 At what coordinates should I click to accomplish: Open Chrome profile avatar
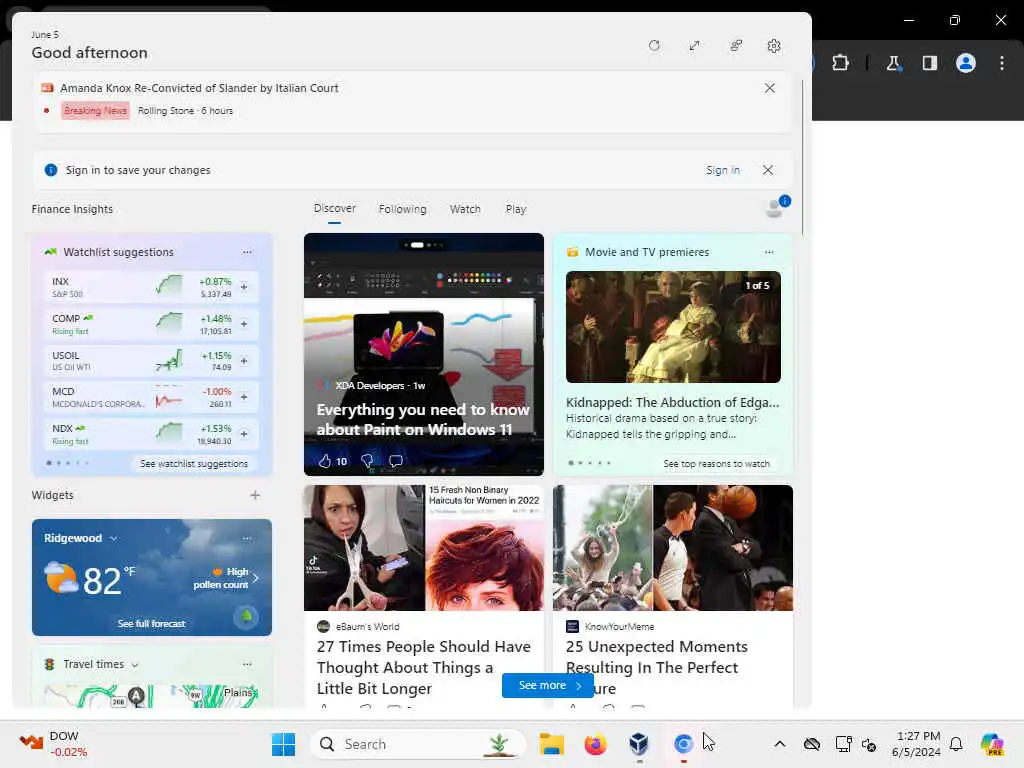pyautogui.click(x=966, y=63)
